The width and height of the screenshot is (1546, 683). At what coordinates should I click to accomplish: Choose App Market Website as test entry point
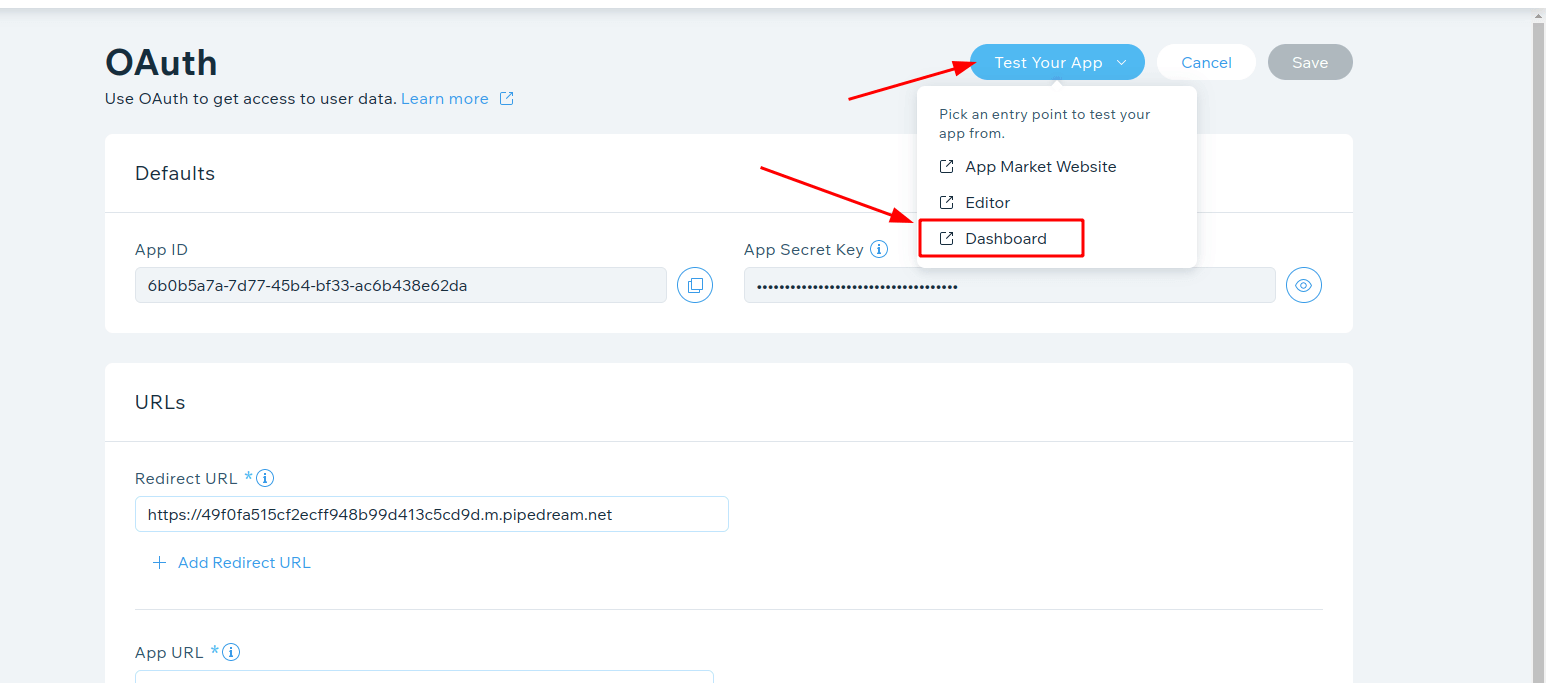(1041, 166)
